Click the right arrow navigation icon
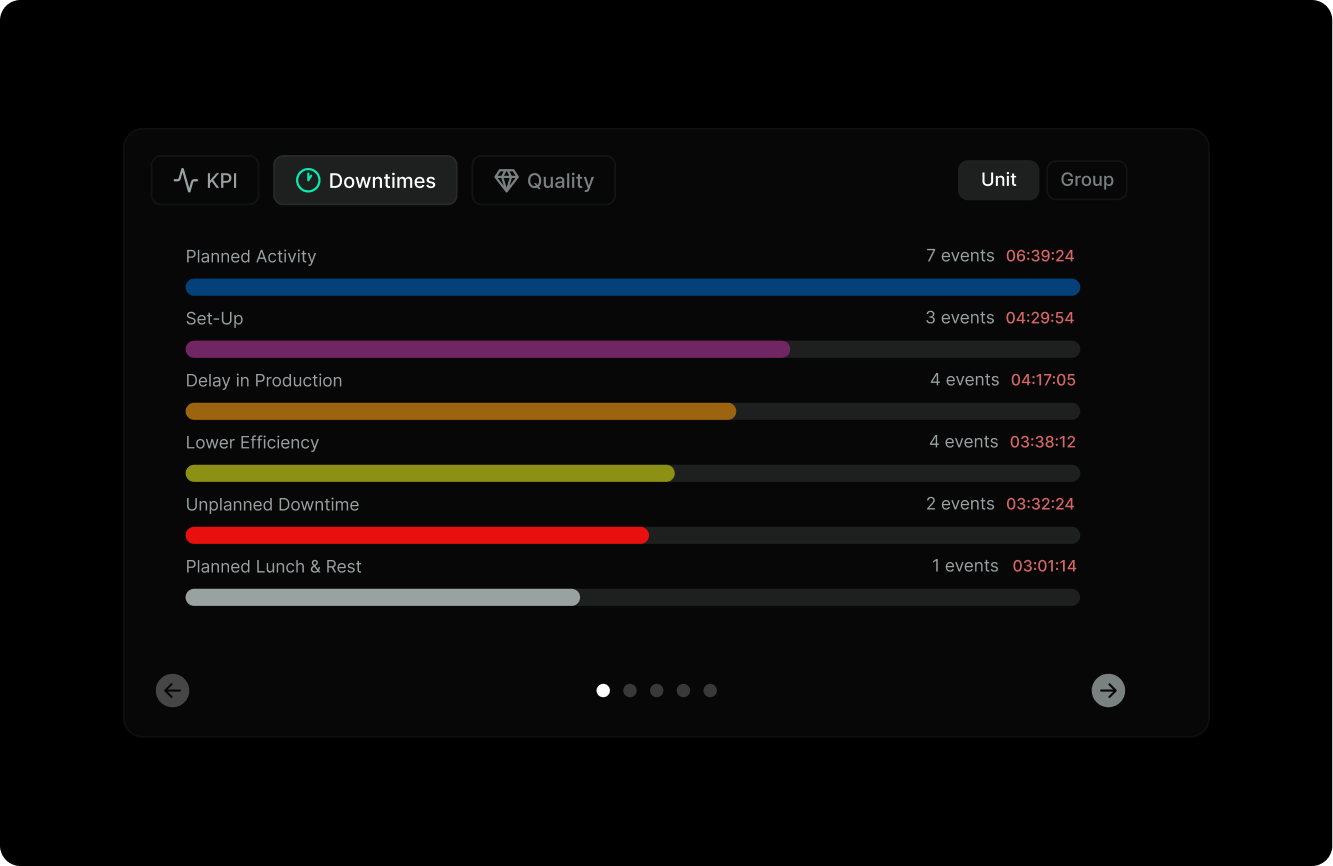 click(1108, 690)
